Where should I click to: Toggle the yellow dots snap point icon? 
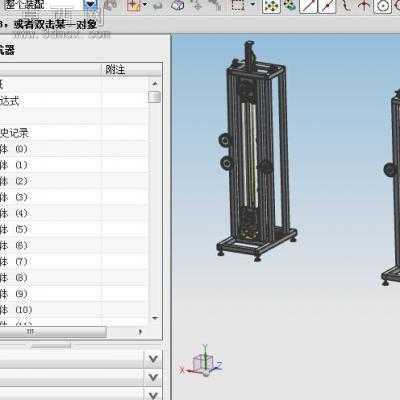coord(271,5)
